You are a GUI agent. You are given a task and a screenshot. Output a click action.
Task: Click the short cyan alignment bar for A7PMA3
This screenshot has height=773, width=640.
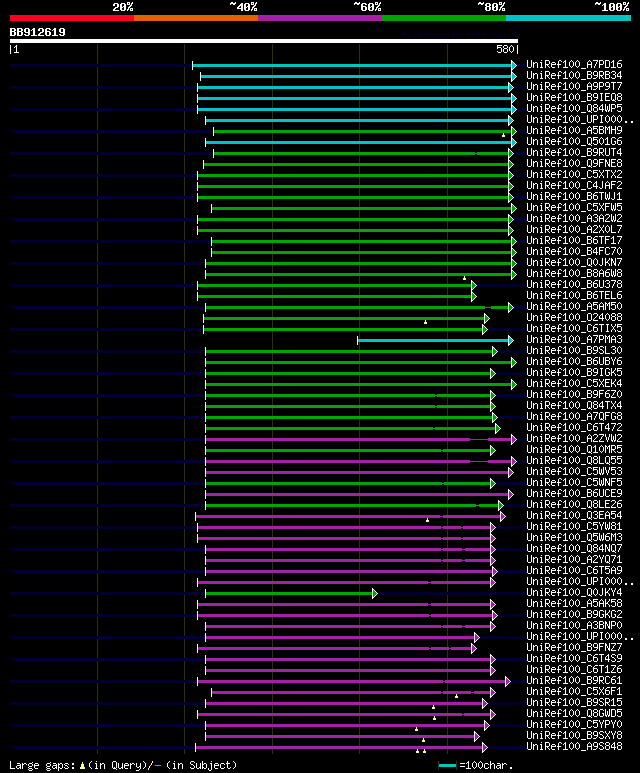coord(435,340)
